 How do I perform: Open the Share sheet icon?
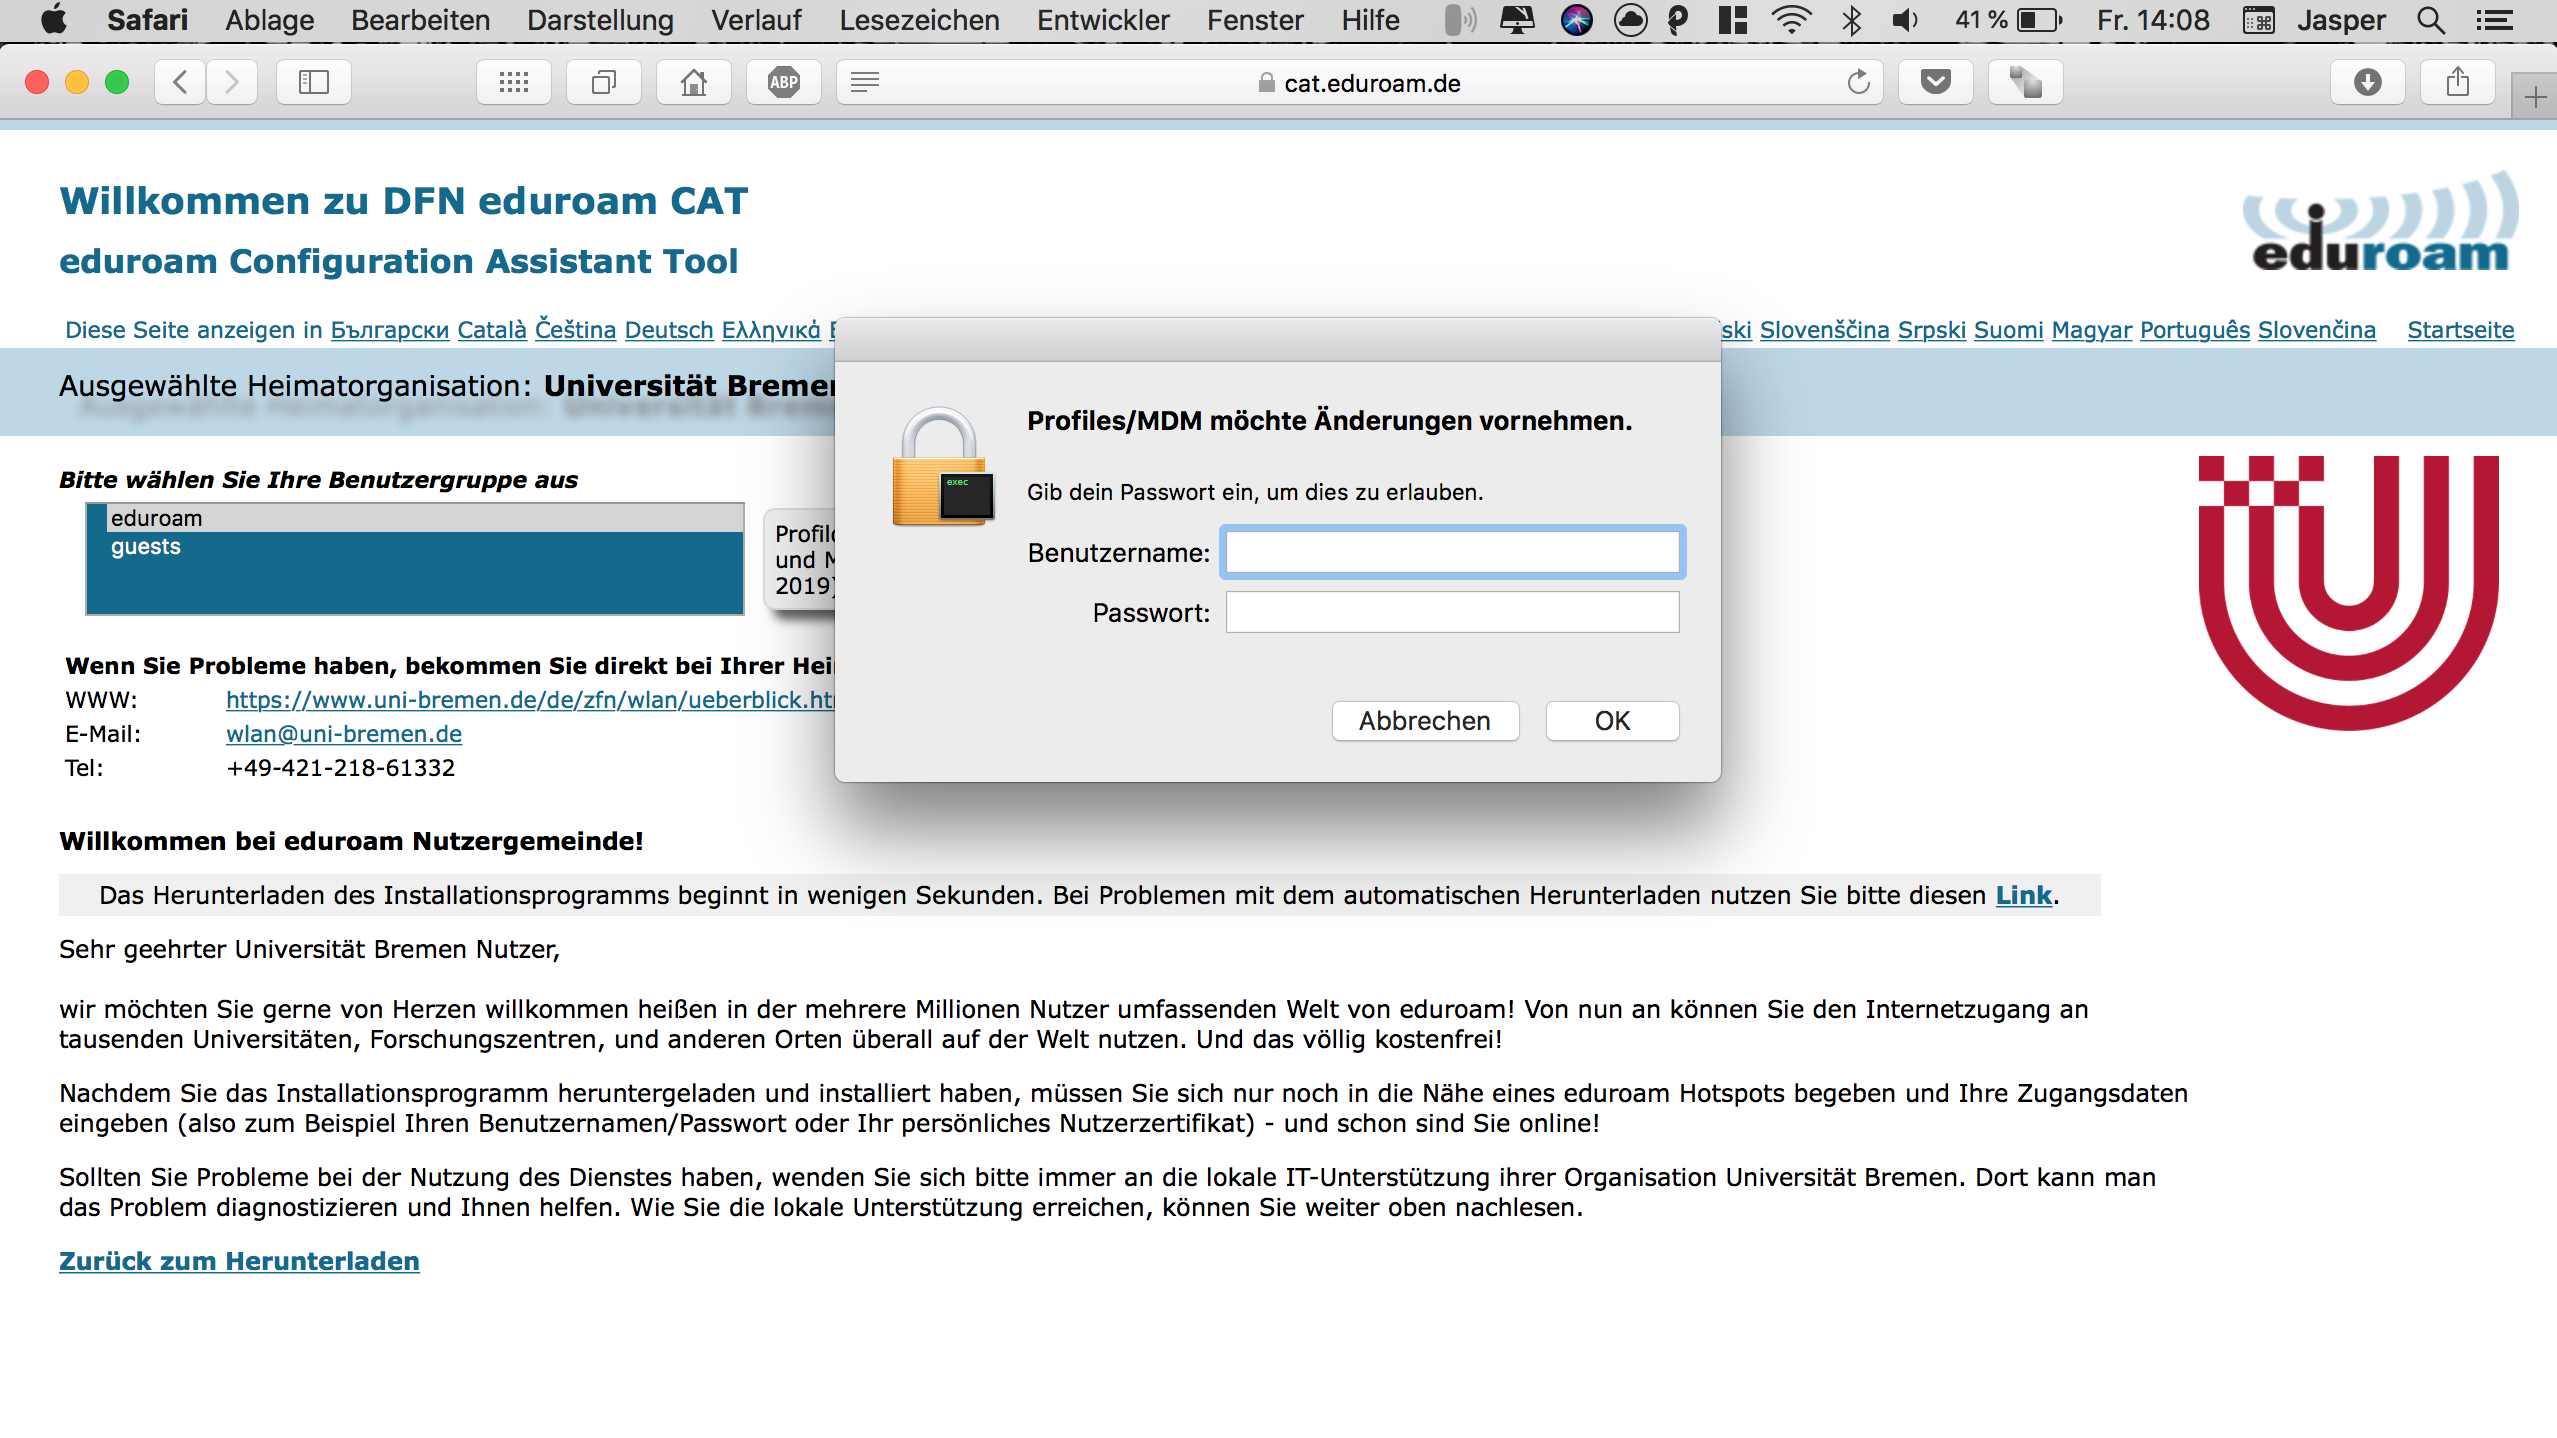2457,82
